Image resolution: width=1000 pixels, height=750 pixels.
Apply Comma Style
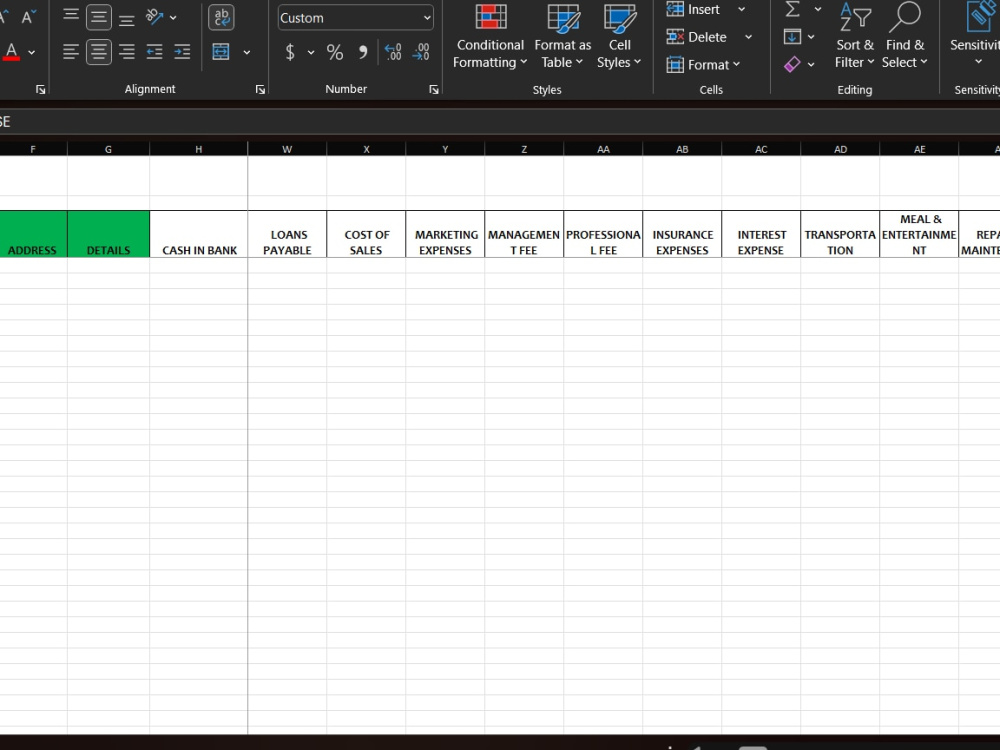[363, 52]
